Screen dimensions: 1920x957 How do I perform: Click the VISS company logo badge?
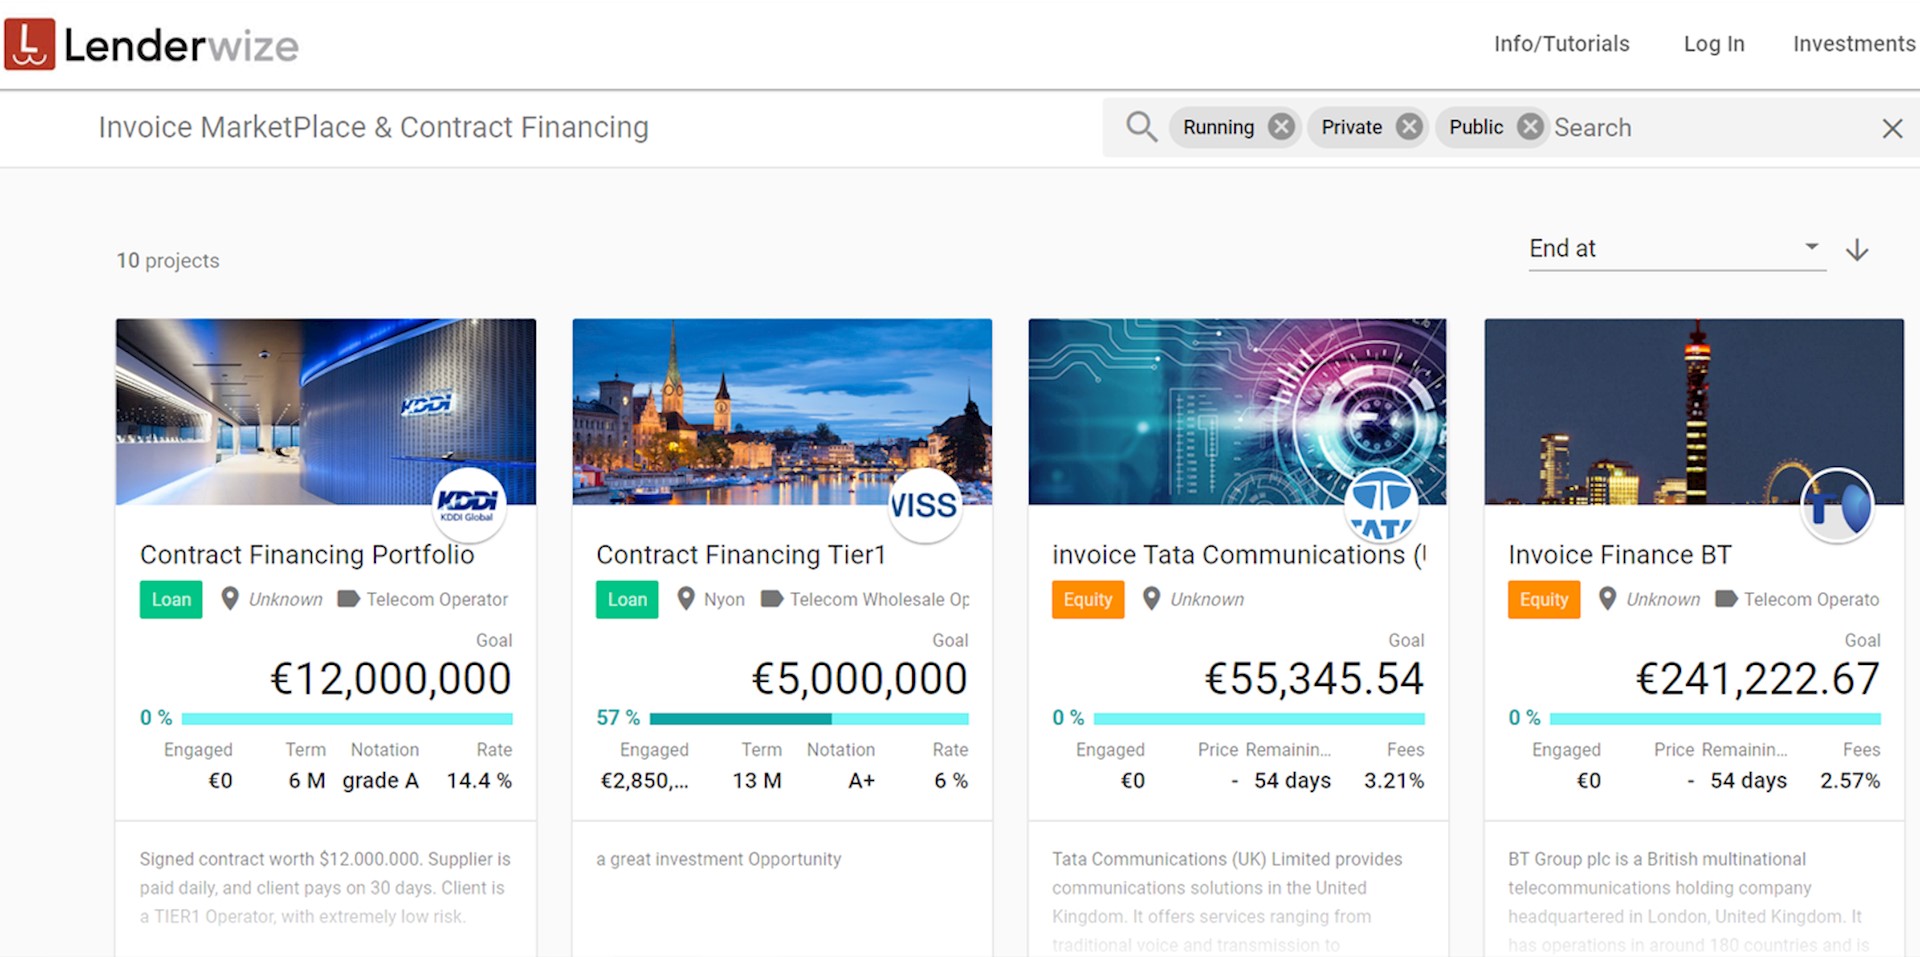tap(925, 505)
